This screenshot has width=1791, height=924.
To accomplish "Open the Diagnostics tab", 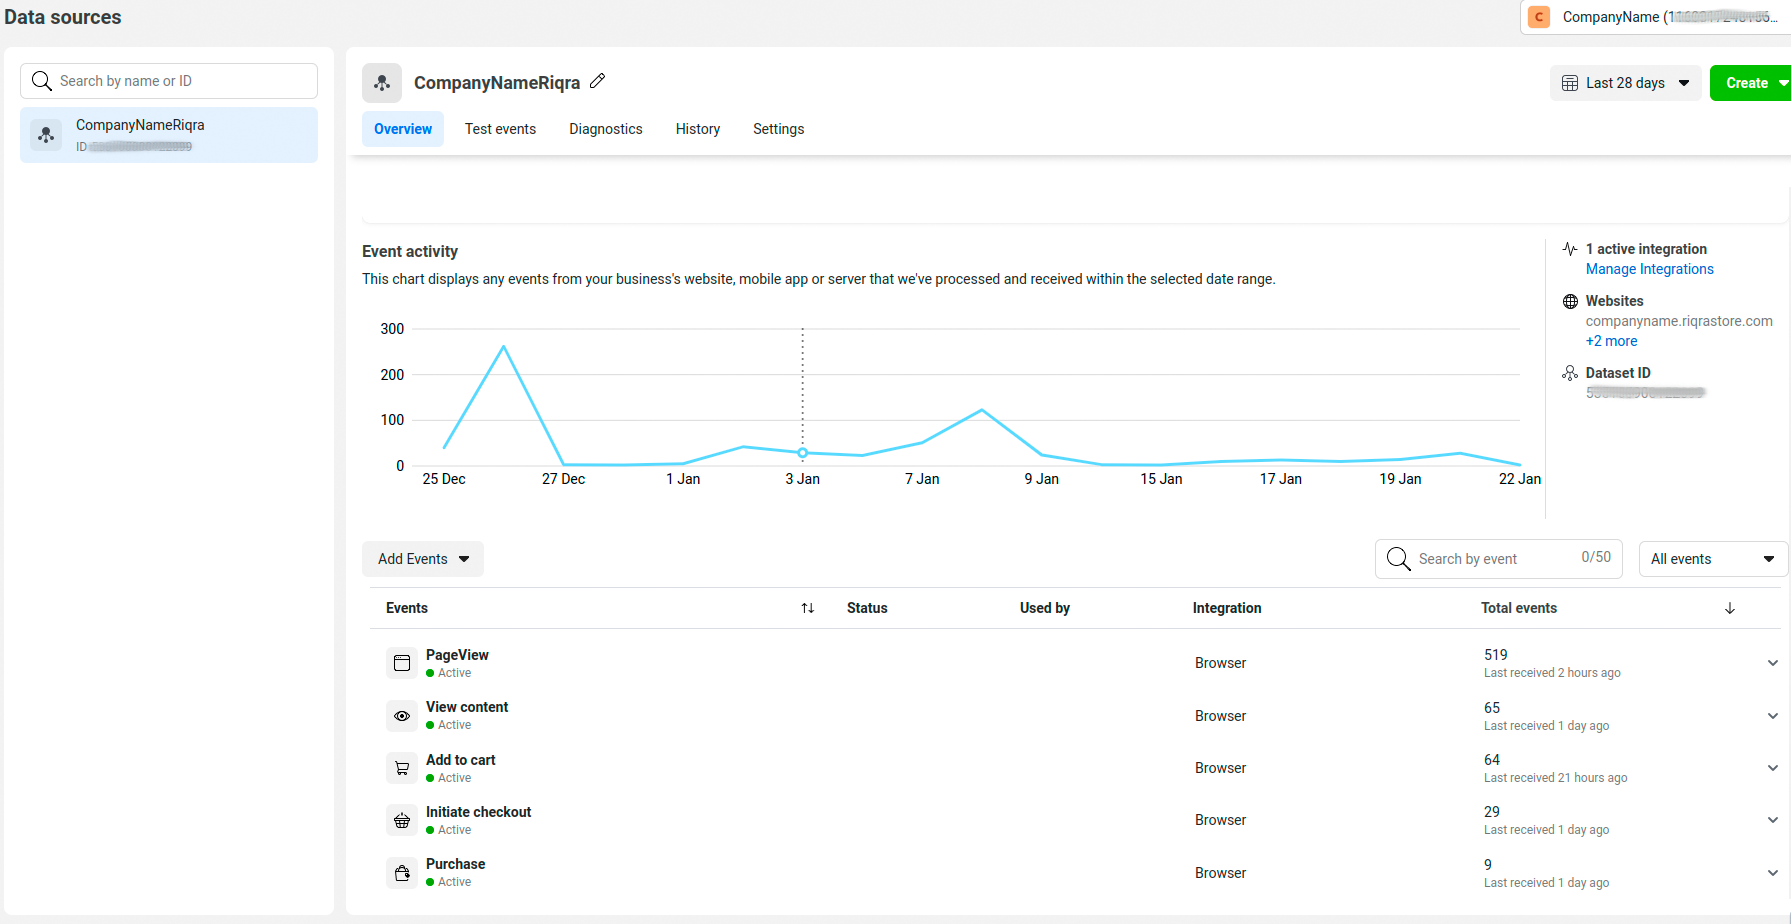I will pos(606,129).
